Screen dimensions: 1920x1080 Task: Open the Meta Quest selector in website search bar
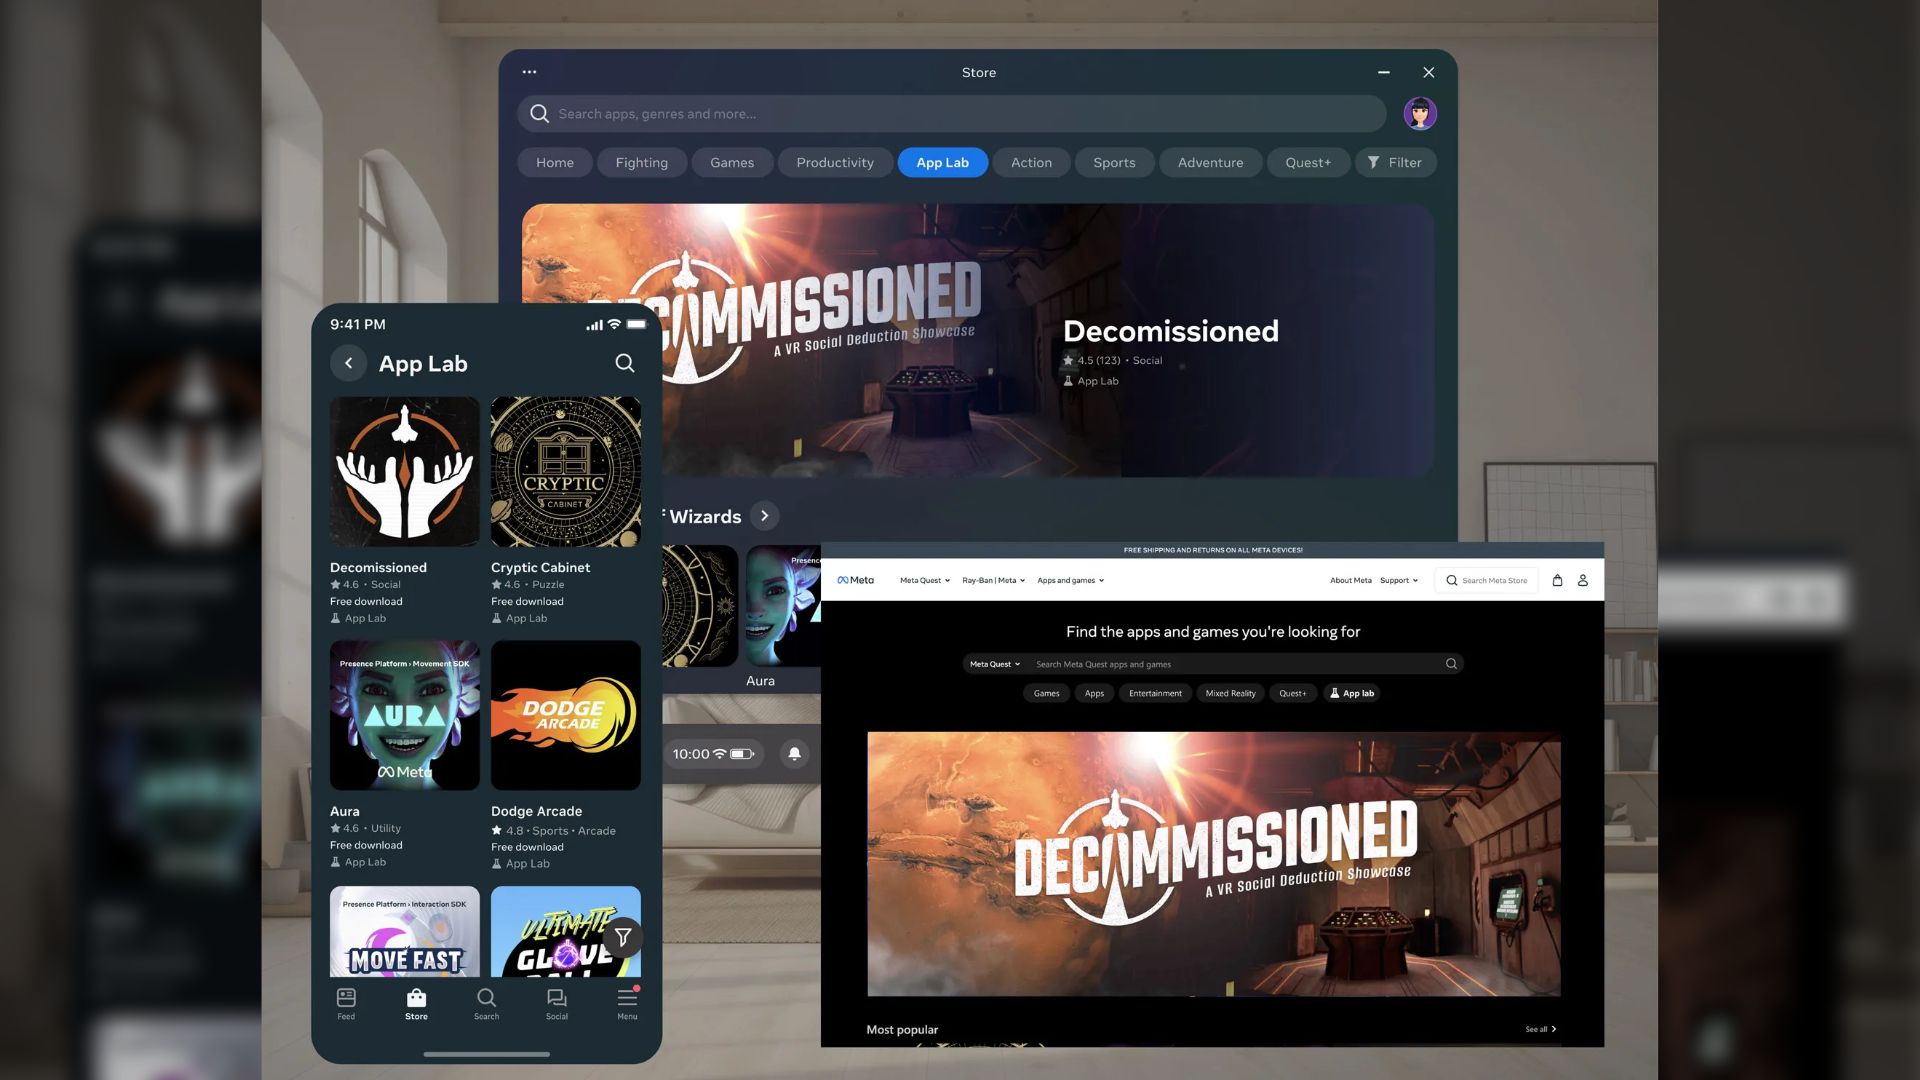pos(995,664)
